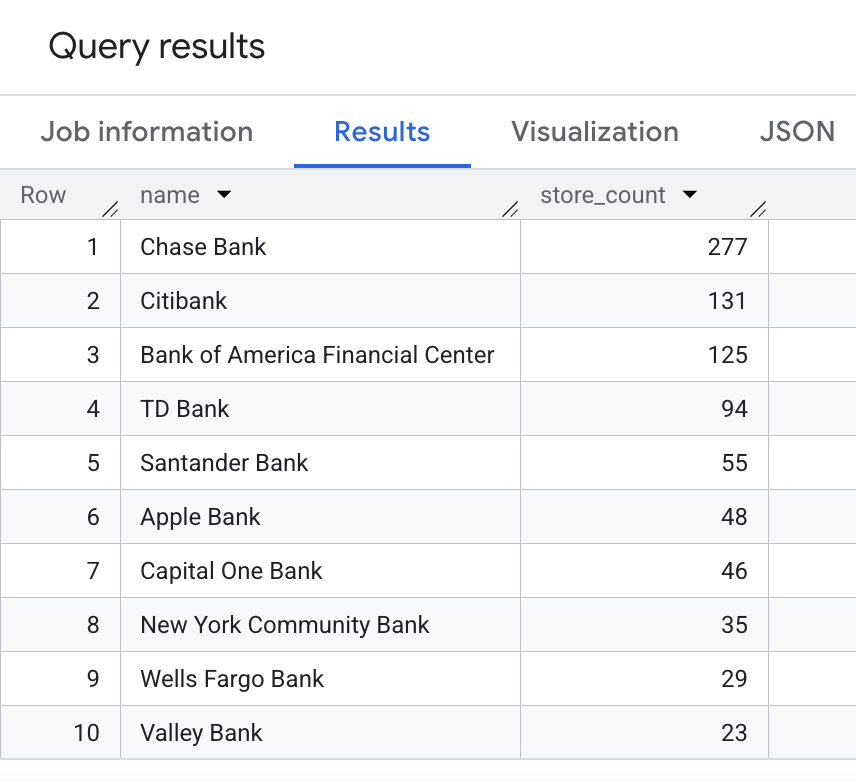The width and height of the screenshot is (856, 782).
Task: Select the Results tab
Action: (382, 131)
